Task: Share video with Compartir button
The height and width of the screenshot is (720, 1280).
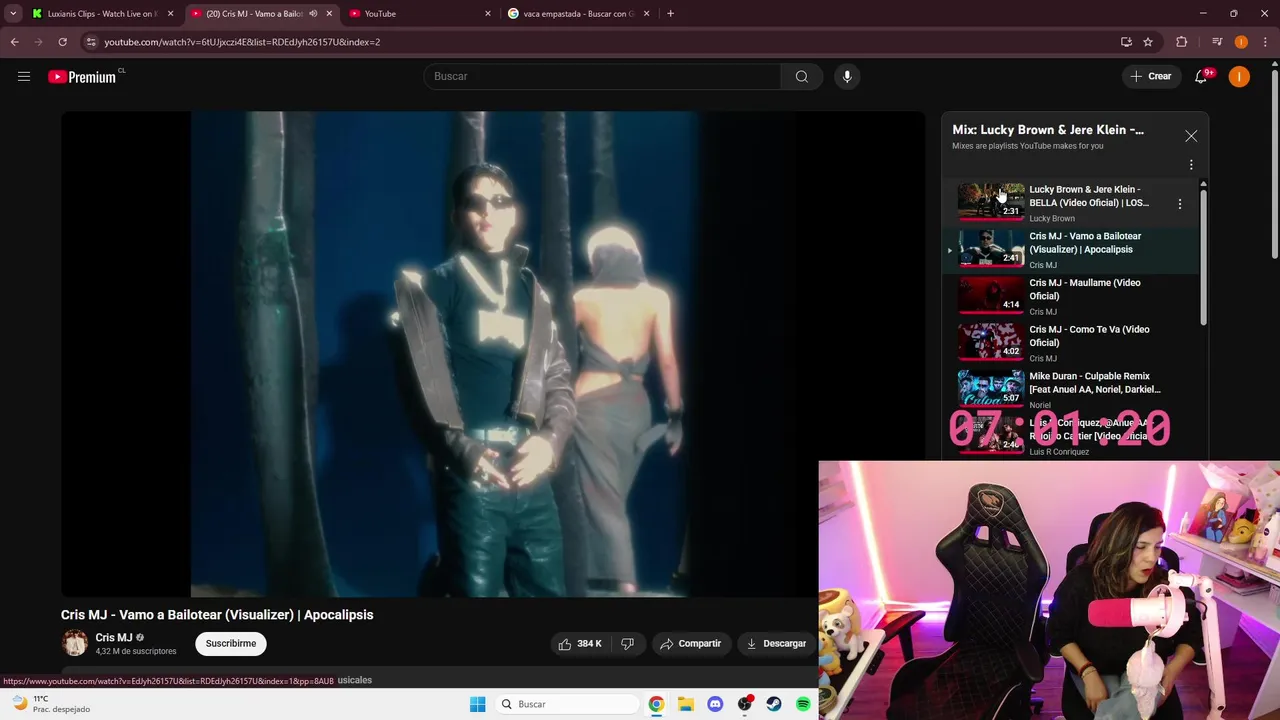Action: coord(690,643)
